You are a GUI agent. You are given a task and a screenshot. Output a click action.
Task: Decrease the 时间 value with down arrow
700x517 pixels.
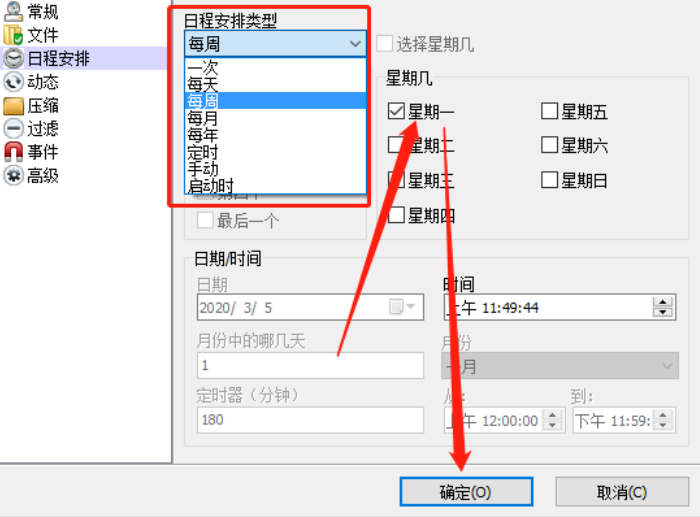tap(663, 312)
